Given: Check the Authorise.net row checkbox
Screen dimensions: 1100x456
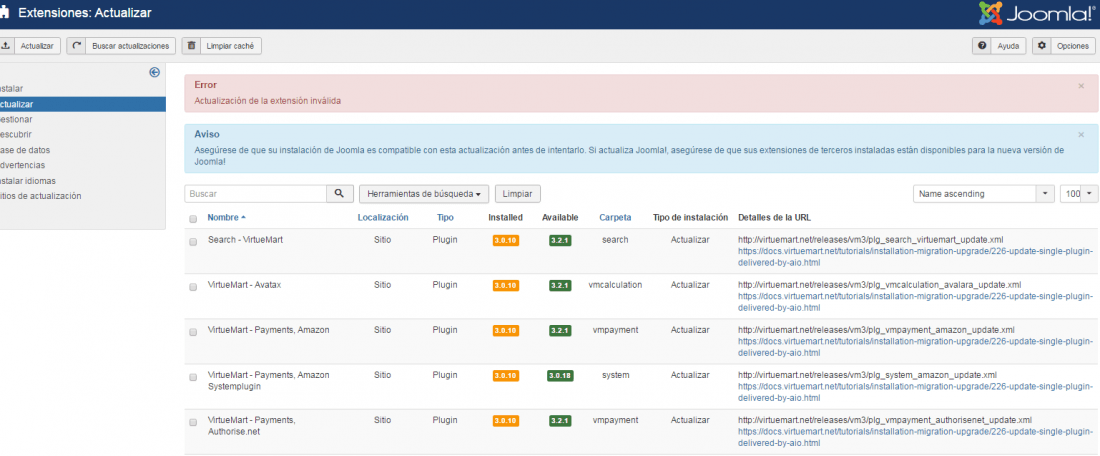Looking at the screenshot, I should (x=193, y=422).
